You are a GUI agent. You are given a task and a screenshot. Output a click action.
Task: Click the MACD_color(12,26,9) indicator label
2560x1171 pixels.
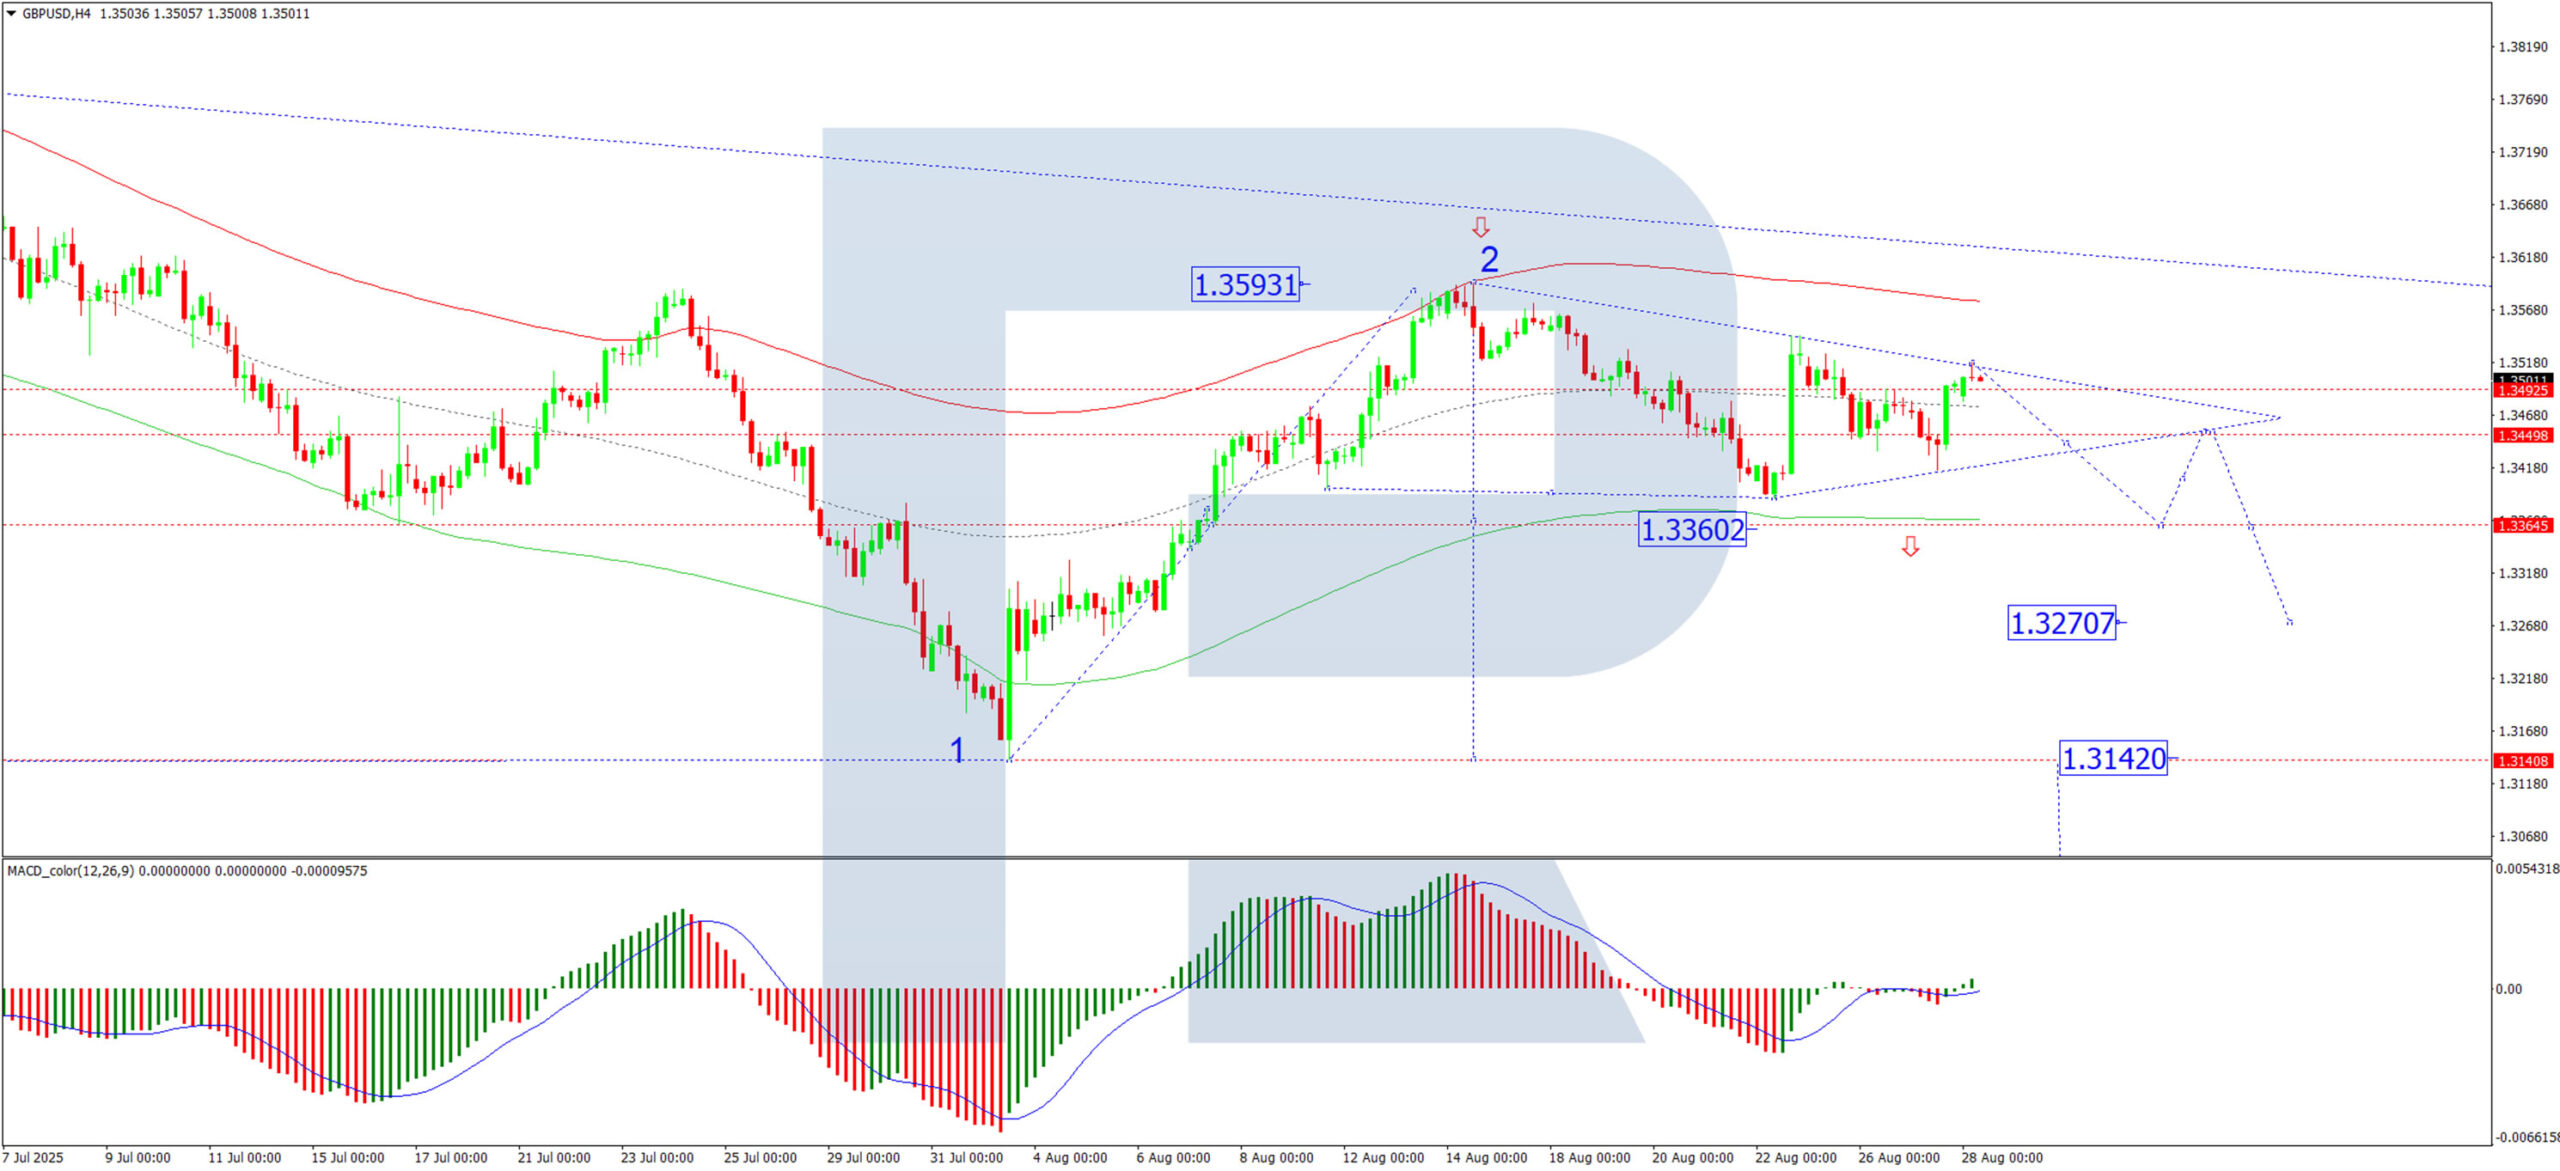point(70,872)
